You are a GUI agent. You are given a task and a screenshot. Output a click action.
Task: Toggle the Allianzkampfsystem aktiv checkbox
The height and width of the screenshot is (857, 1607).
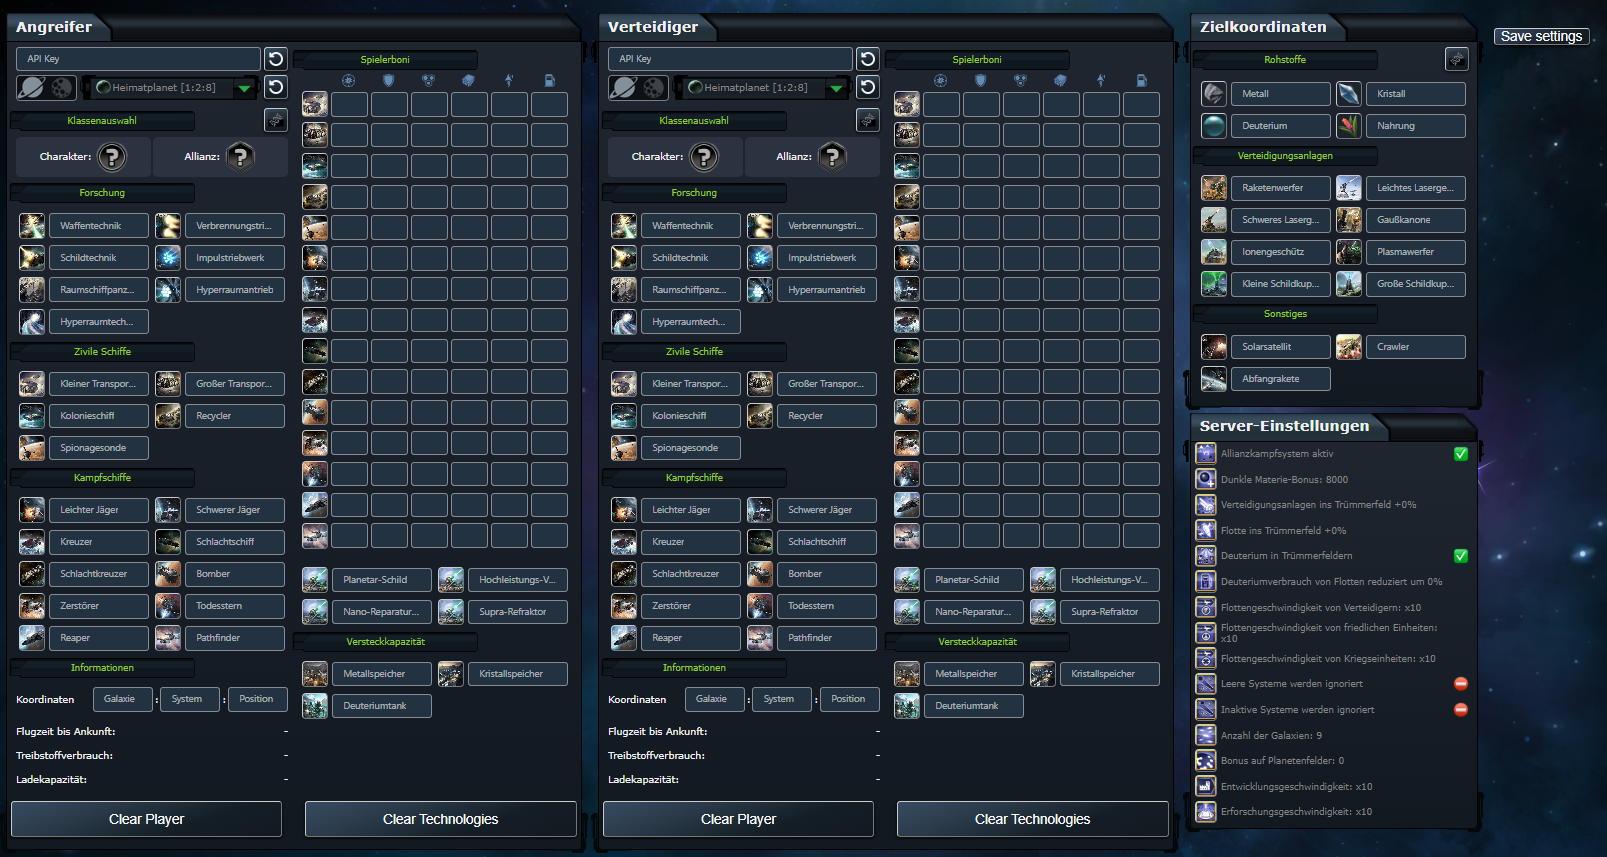coord(1460,454)
